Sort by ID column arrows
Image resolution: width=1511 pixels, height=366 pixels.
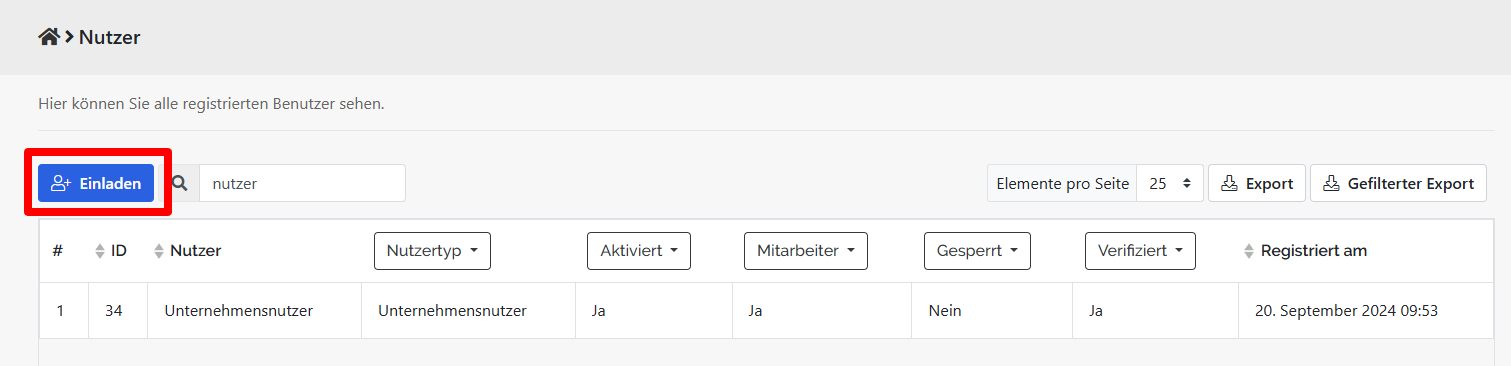point(99,251)
